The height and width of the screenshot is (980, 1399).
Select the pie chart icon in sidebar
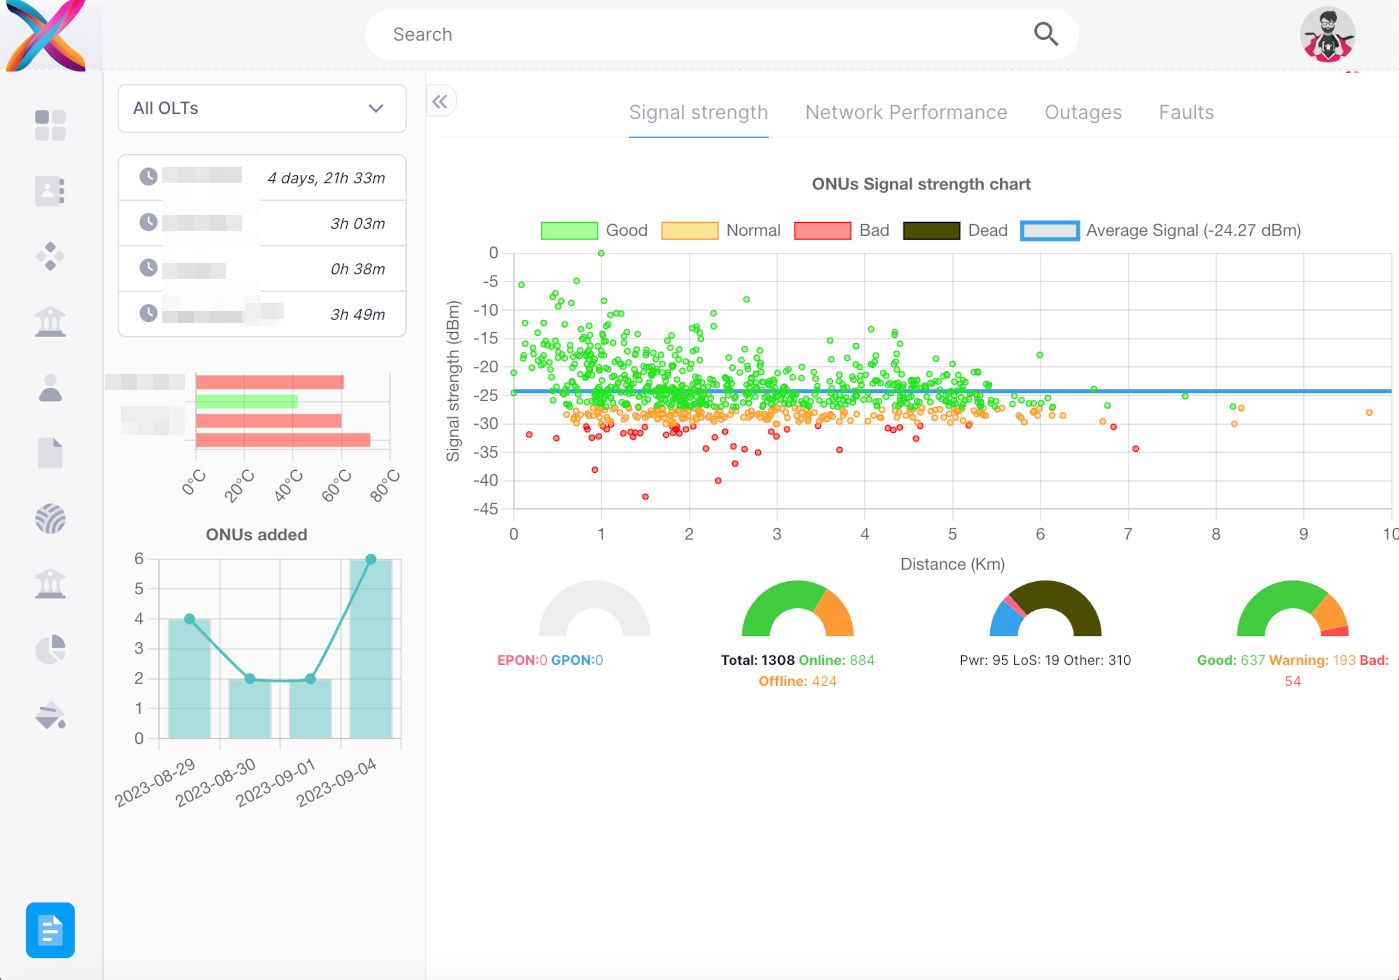click(x=50, y=649)
